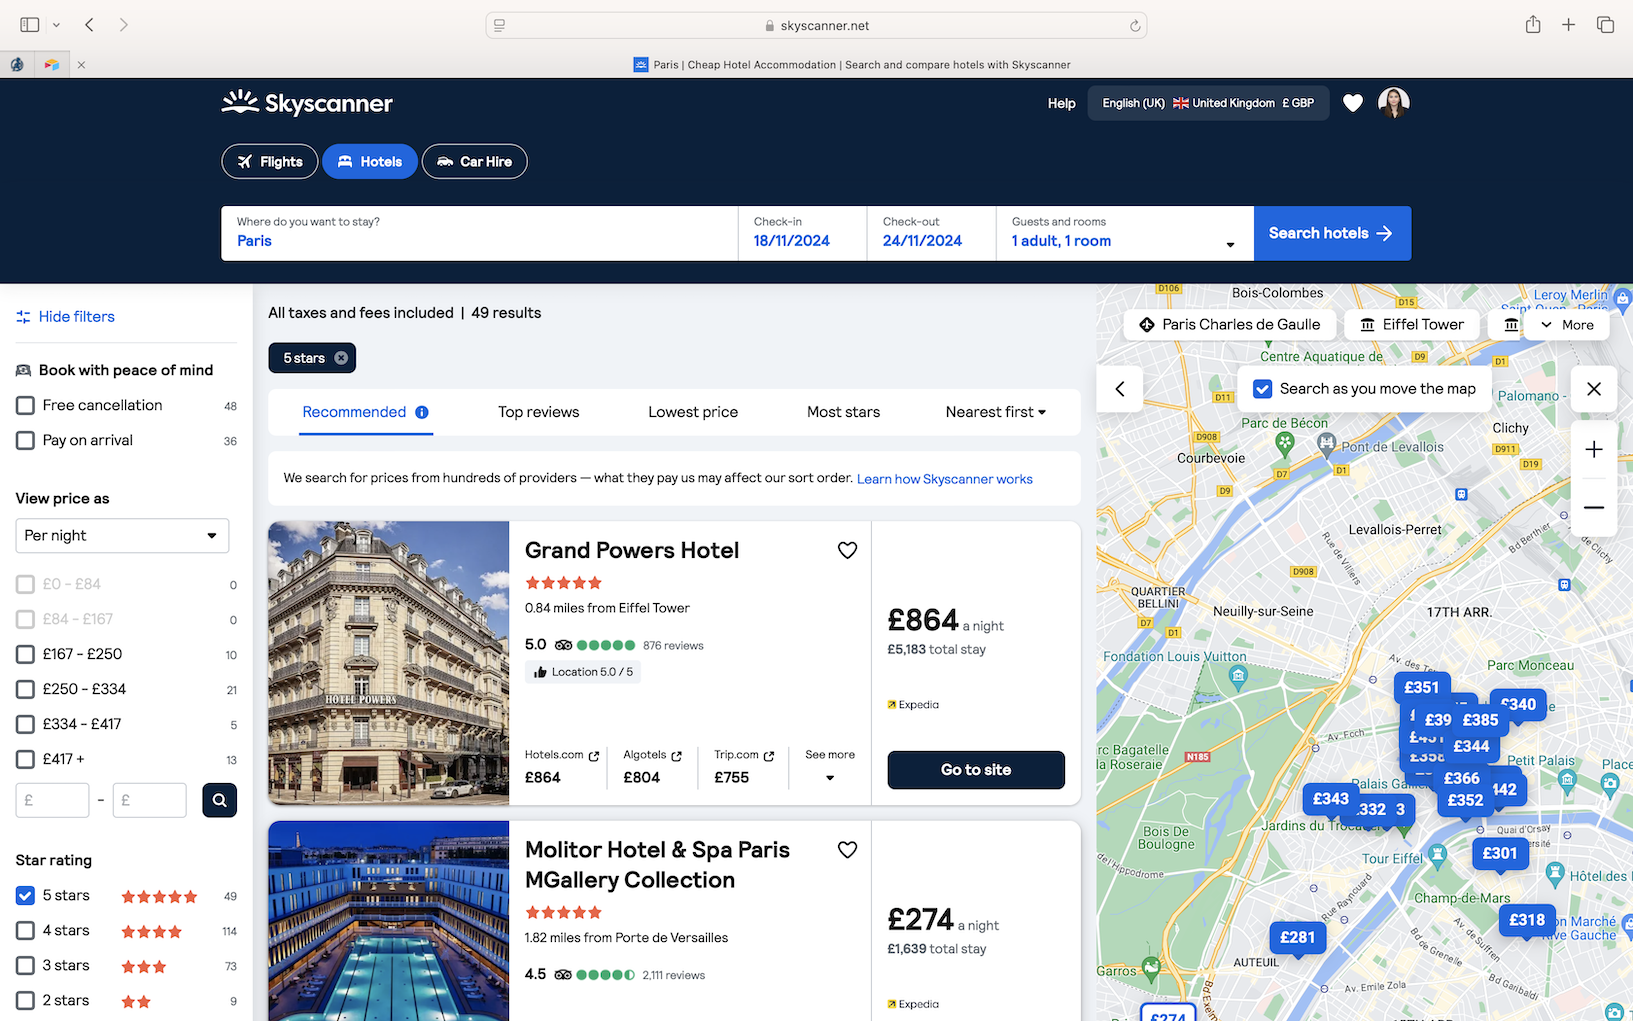Tick the £250 - £334 price range
This screenshot has height=1021, width=1633.
(25, 689)
